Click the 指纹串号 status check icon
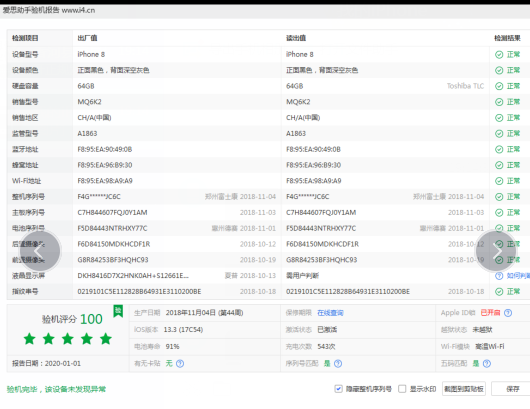Image resolution: width=530 pixels, height=409 pixels. 499,292
